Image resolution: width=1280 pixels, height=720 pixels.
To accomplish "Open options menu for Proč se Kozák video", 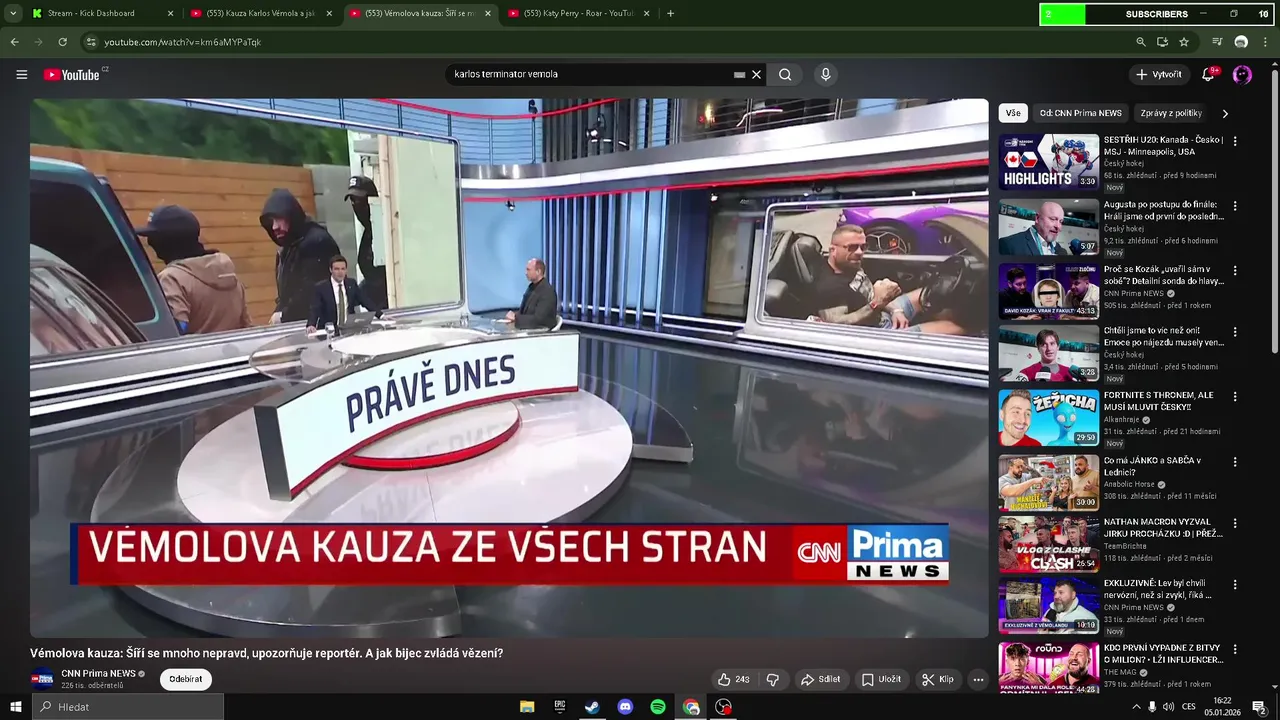I will [x=1235, y=270].
